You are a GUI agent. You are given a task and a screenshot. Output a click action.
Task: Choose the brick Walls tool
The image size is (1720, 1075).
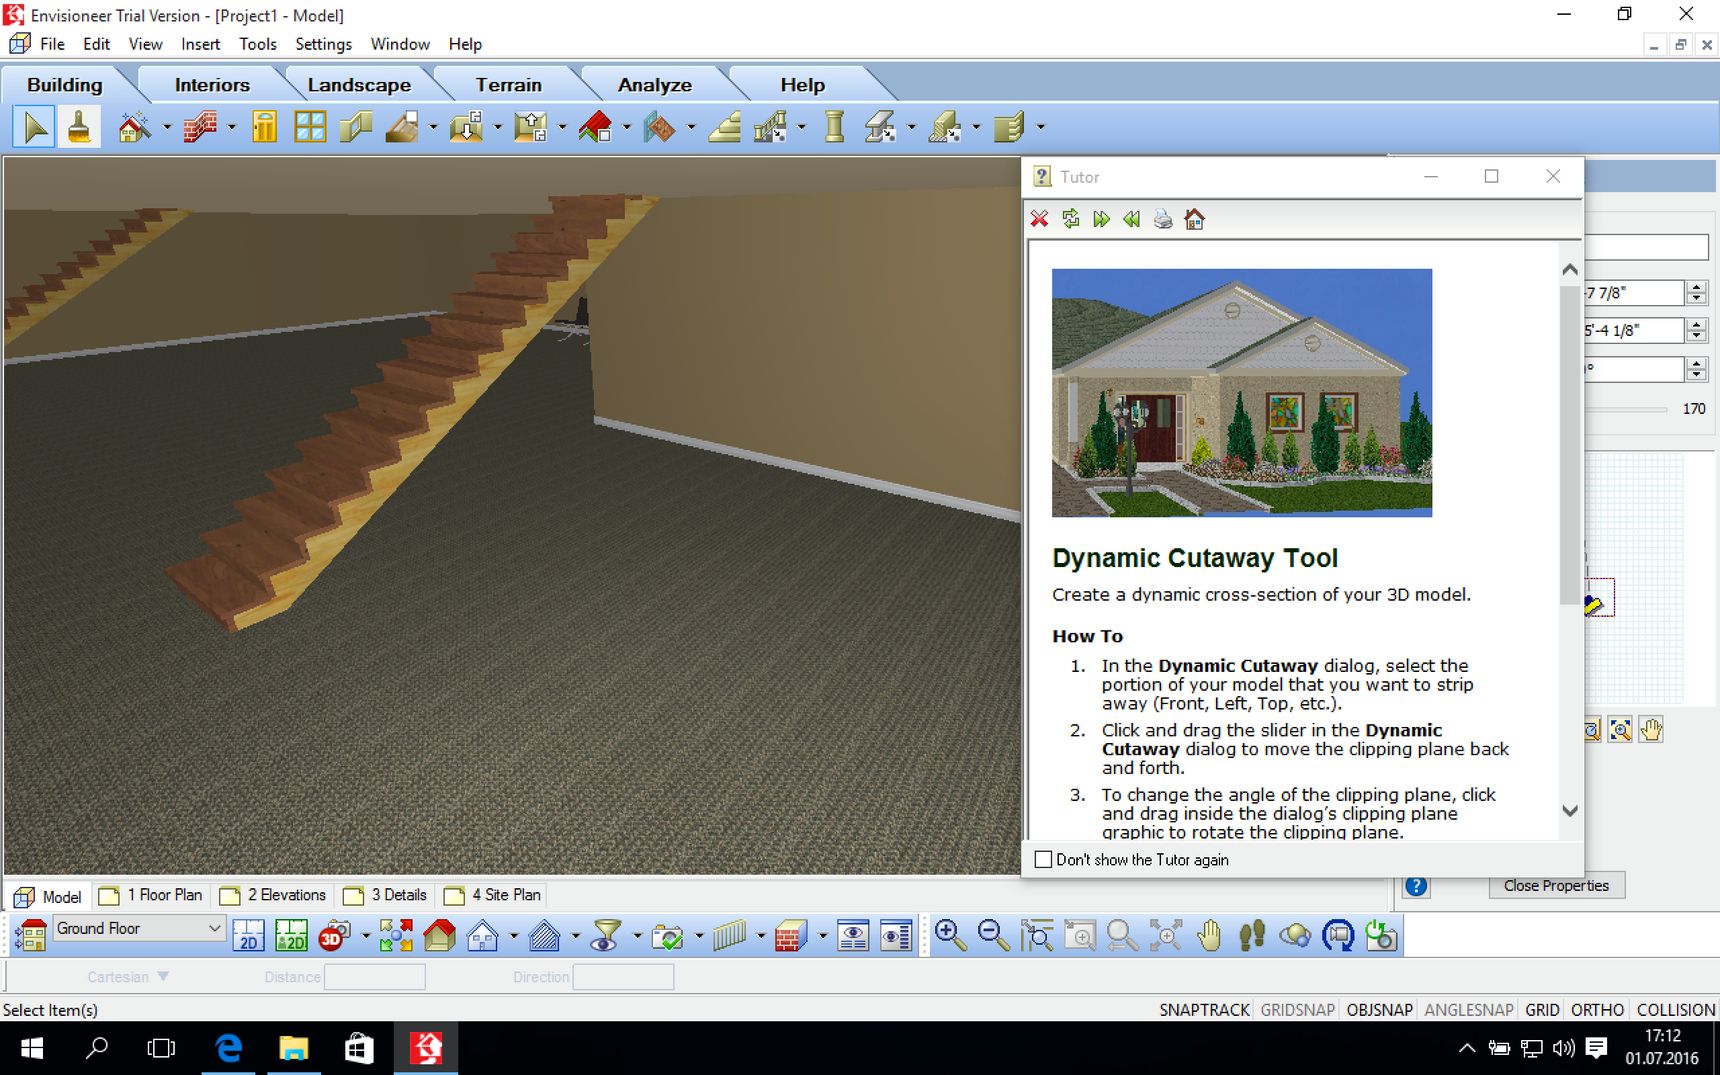click(200, 127)
